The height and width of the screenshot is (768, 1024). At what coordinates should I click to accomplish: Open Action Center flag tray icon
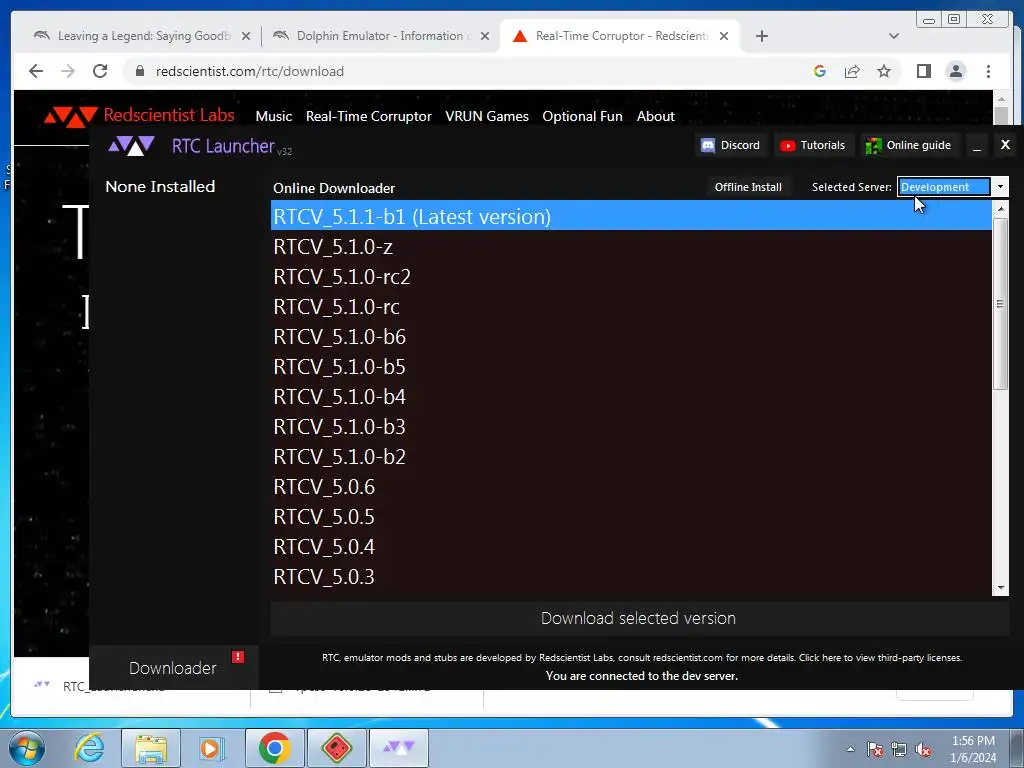tap(875, 750)
